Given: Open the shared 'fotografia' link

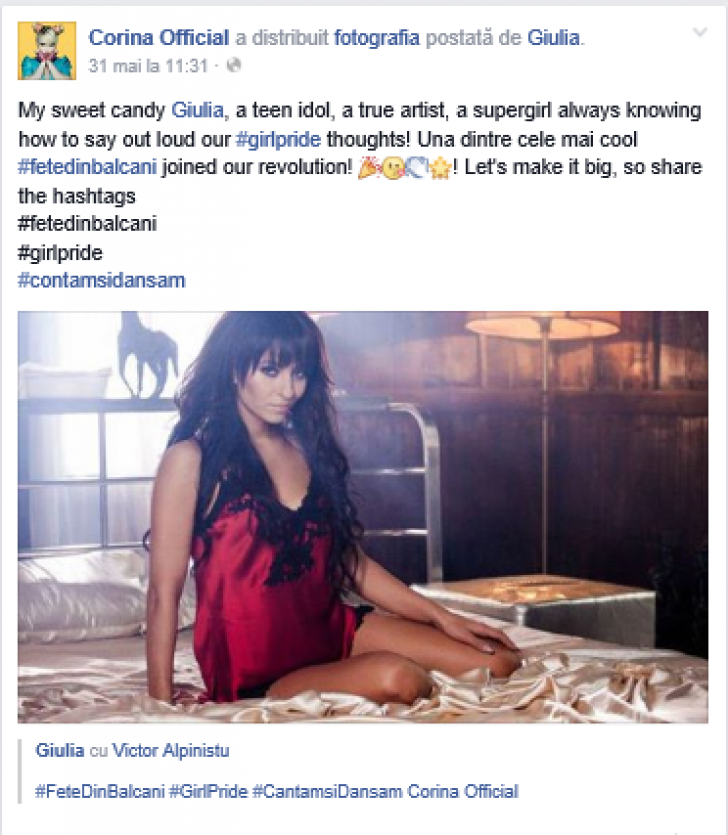Looking at the screenshot, I should (x=377, y=38).
